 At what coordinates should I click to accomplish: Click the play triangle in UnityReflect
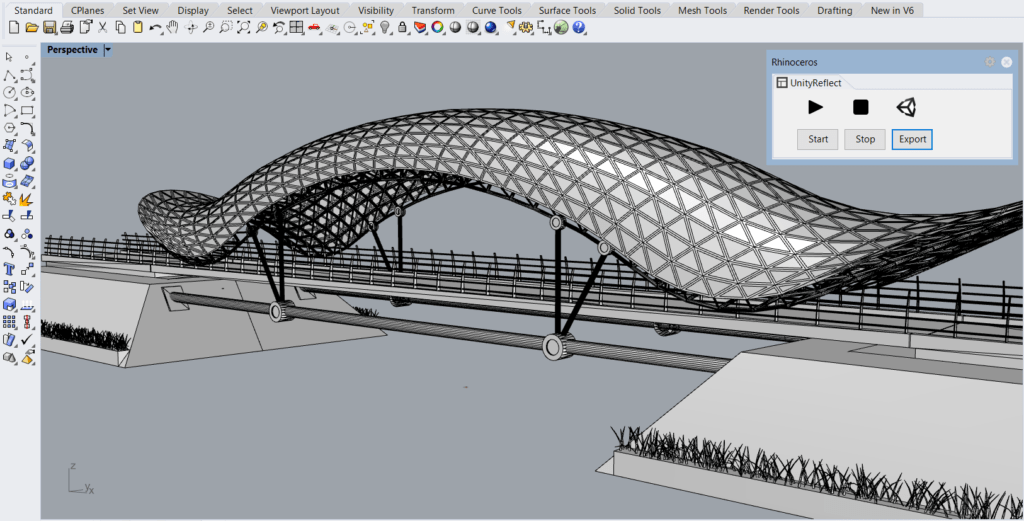[x=815, y=107]
